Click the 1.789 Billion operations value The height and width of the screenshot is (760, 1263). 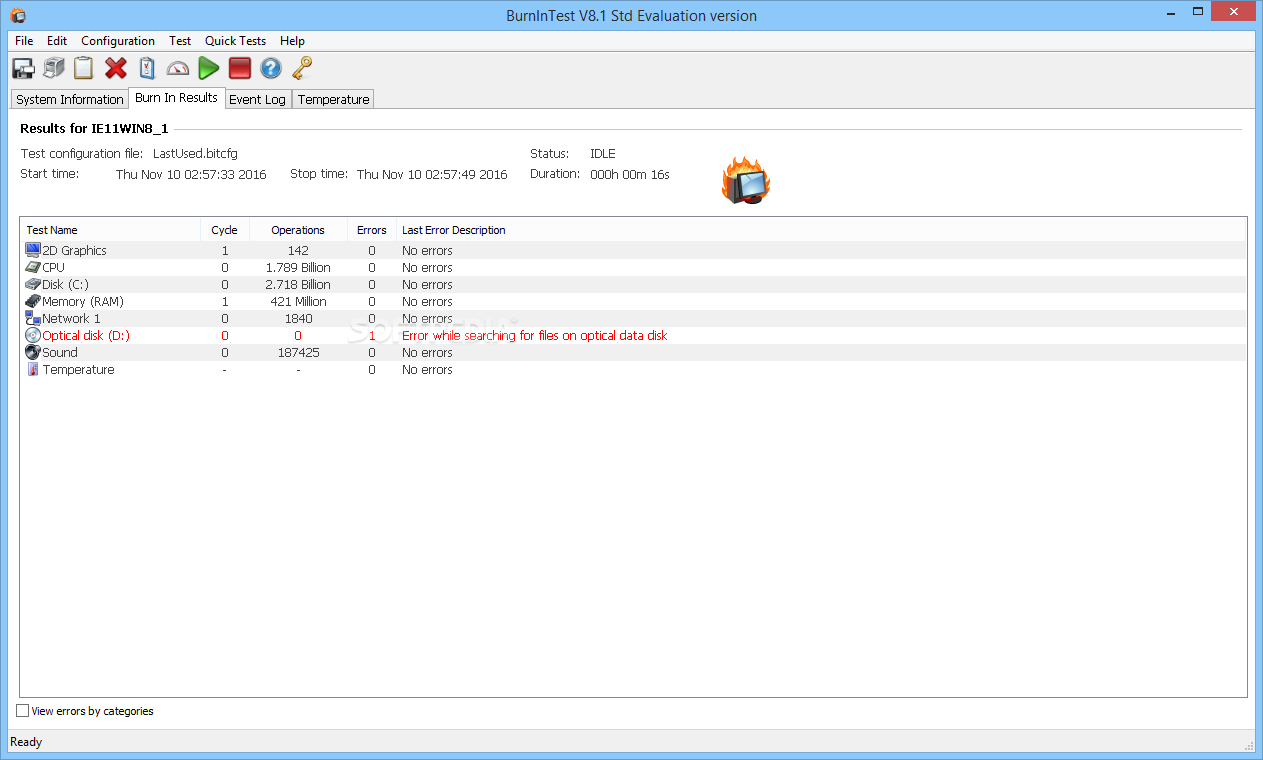298,267
